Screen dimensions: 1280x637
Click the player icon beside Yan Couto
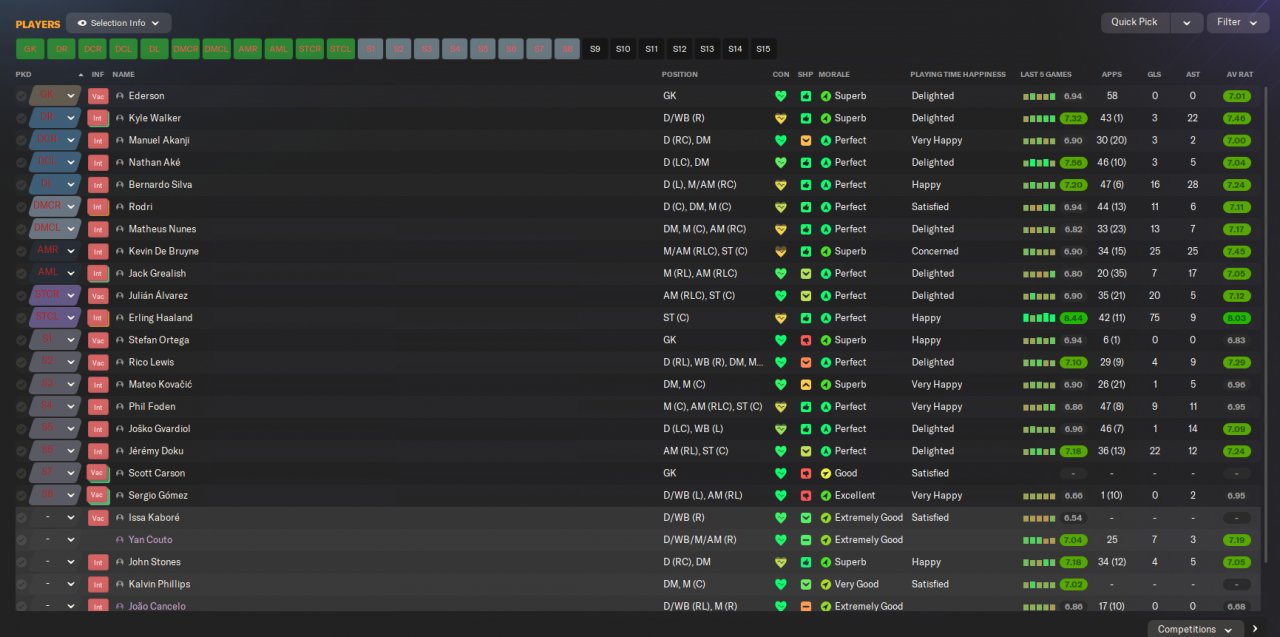click(x=120, y=540)
